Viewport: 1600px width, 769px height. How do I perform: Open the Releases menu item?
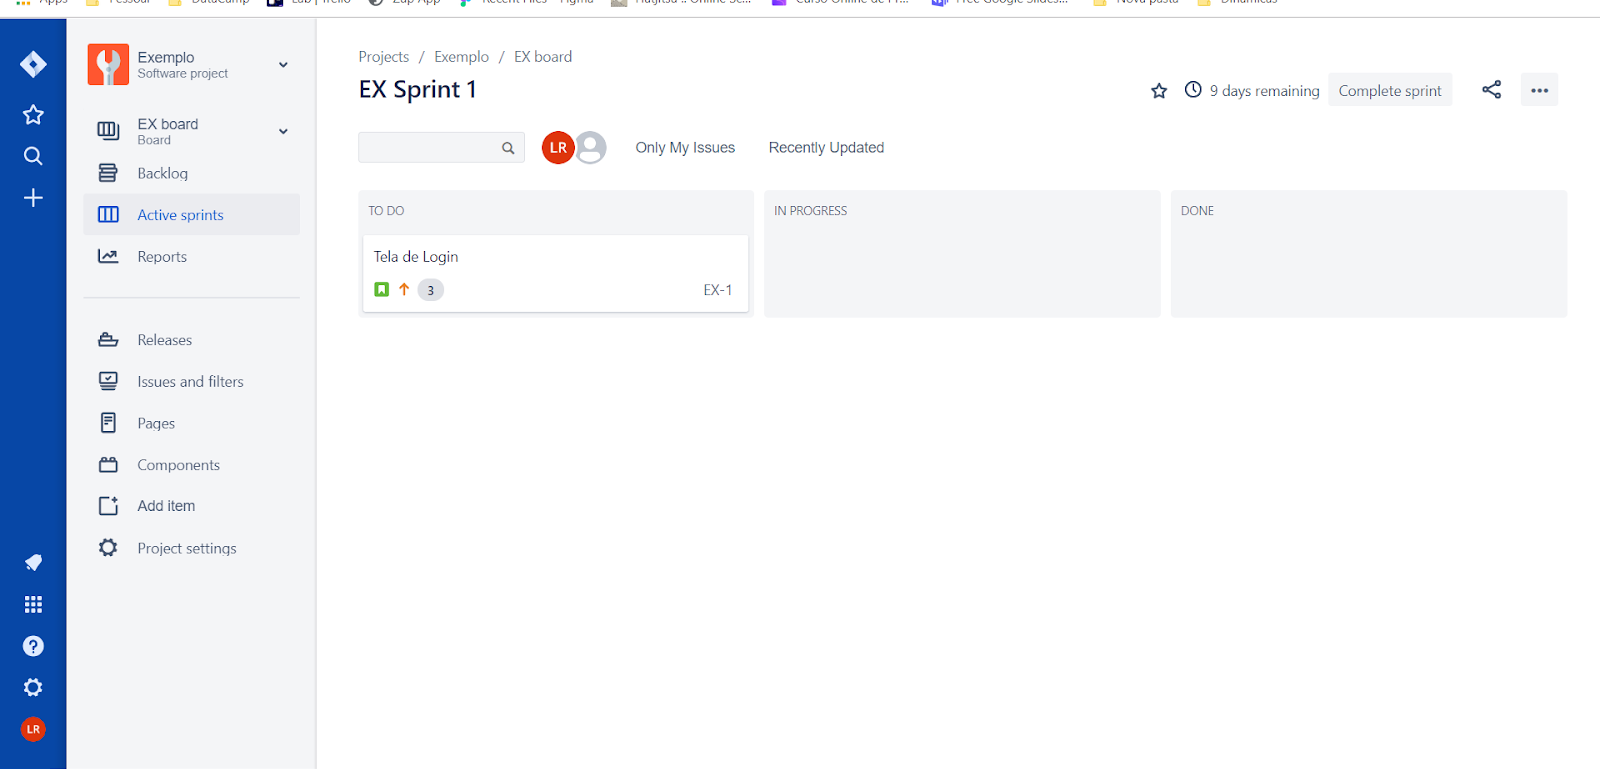pos(192,340)
